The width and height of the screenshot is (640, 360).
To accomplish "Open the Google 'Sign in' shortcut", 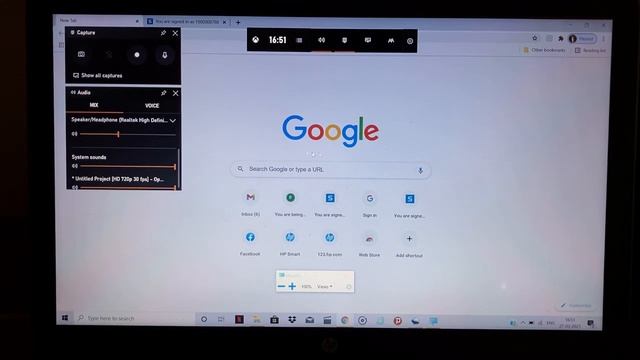I will click(x=370, y=204).
